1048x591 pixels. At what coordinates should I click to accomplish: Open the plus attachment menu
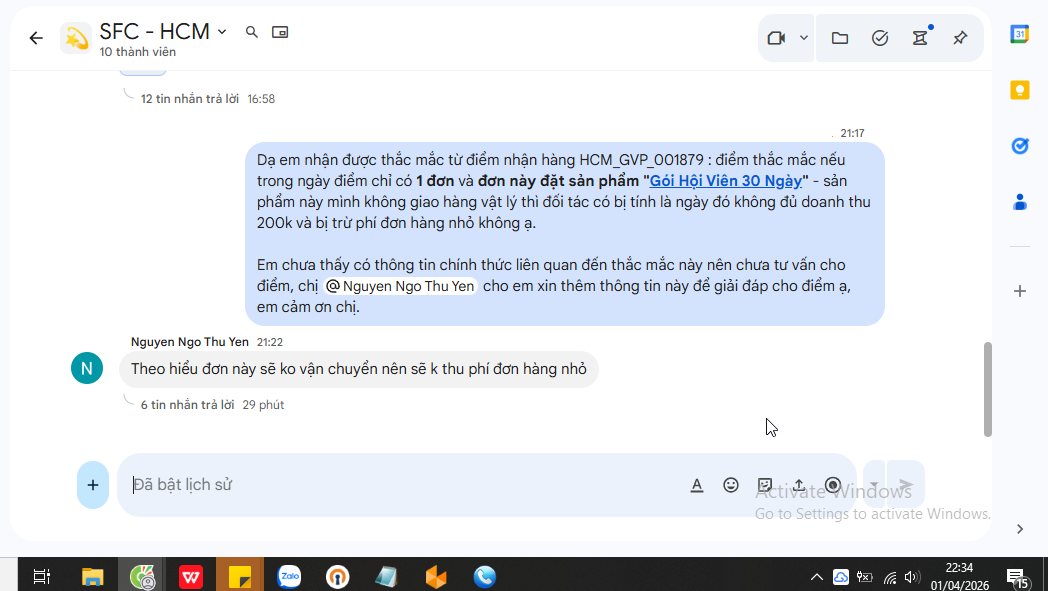tap(93, 485)
